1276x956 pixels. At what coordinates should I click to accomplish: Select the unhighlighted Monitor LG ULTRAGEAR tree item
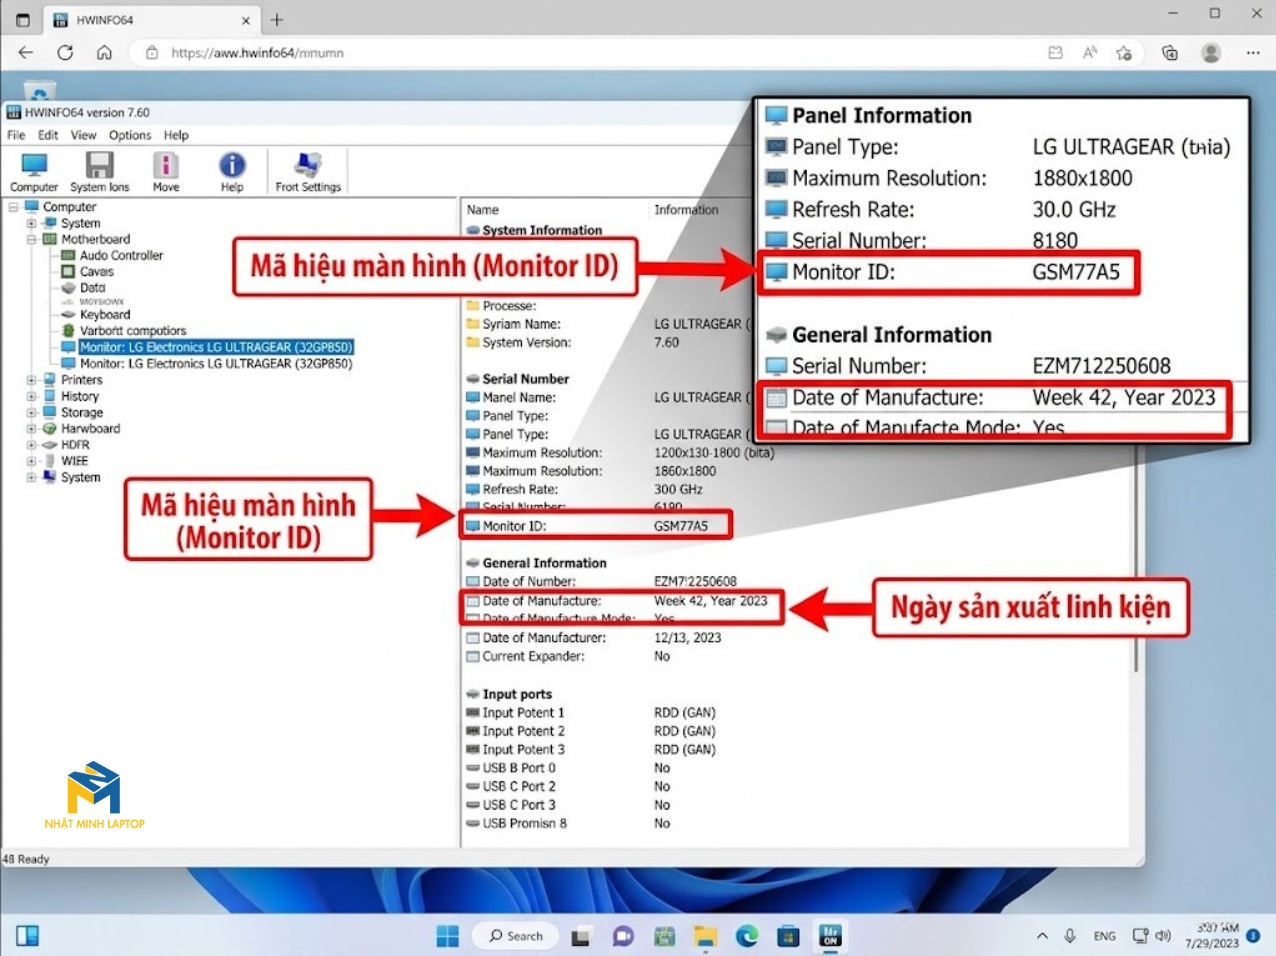point(216,364)
